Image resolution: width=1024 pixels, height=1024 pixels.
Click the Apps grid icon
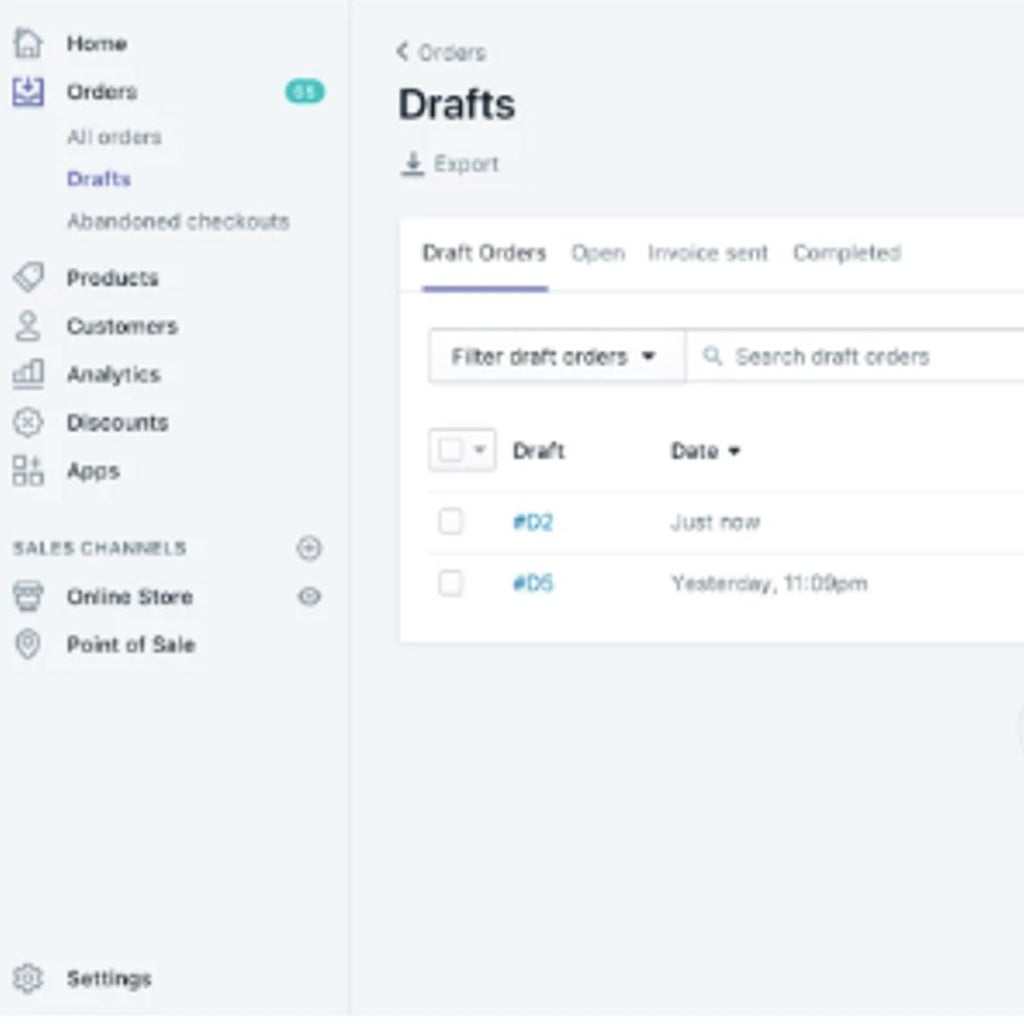click(x=29, y=471)
